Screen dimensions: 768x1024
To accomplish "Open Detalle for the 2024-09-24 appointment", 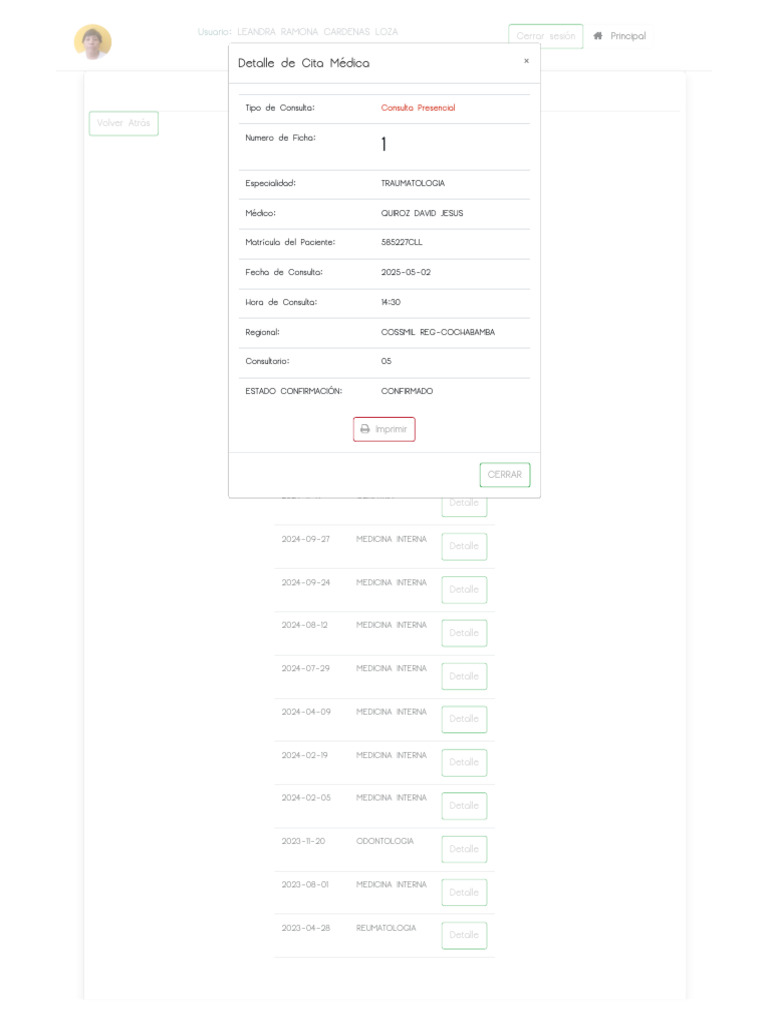I will 464,590.
